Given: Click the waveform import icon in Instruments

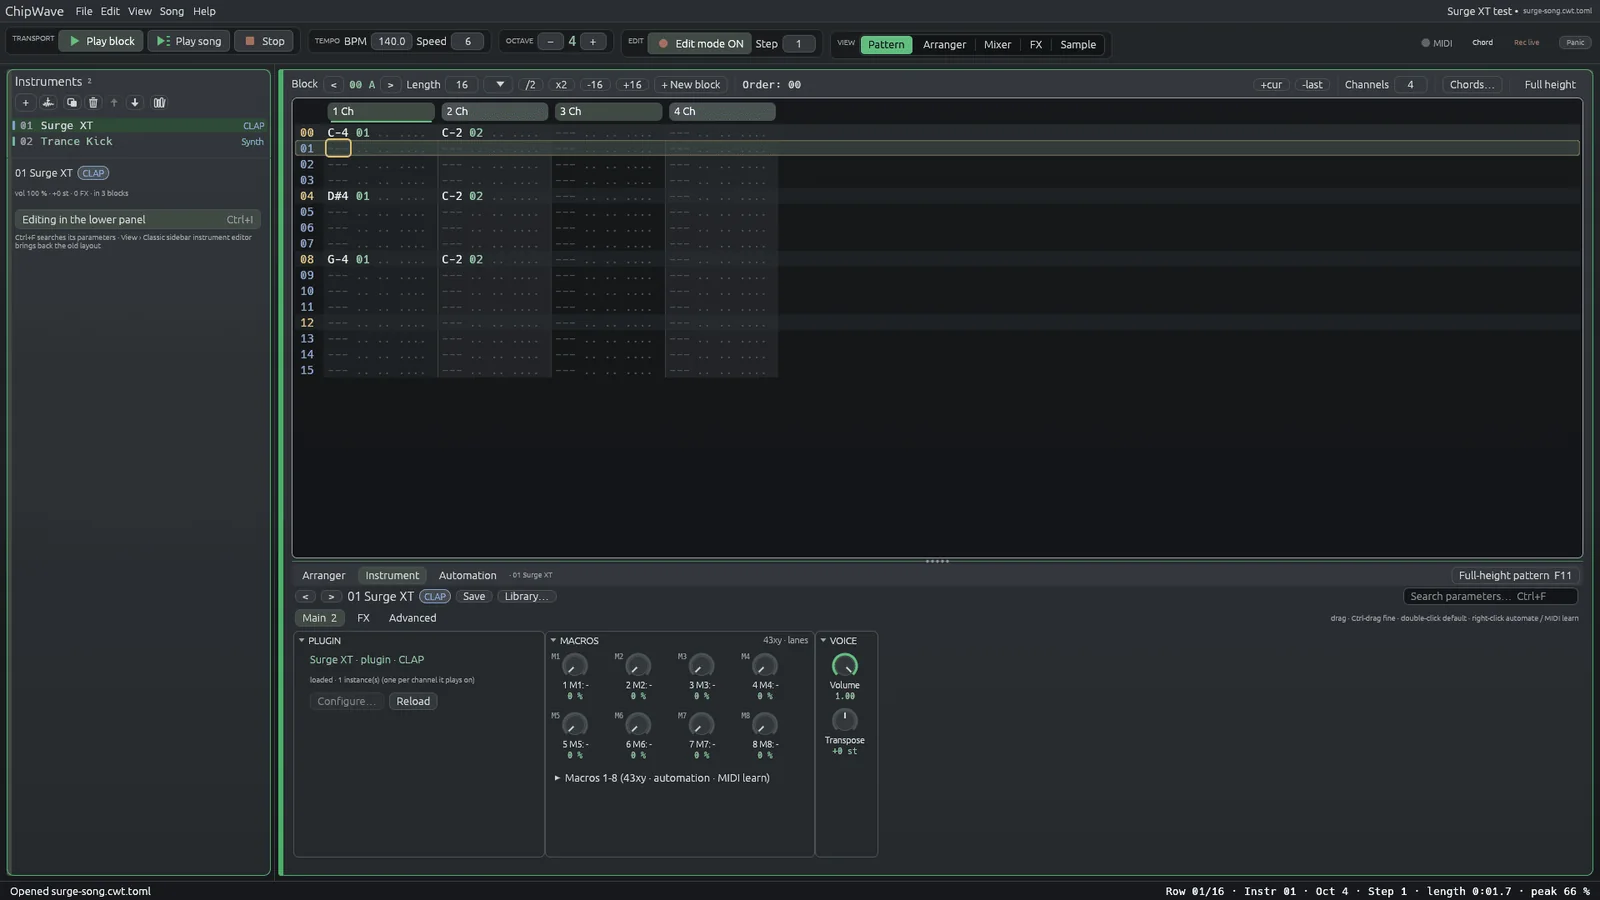Looking at the screenshot, I should [47, 102].
